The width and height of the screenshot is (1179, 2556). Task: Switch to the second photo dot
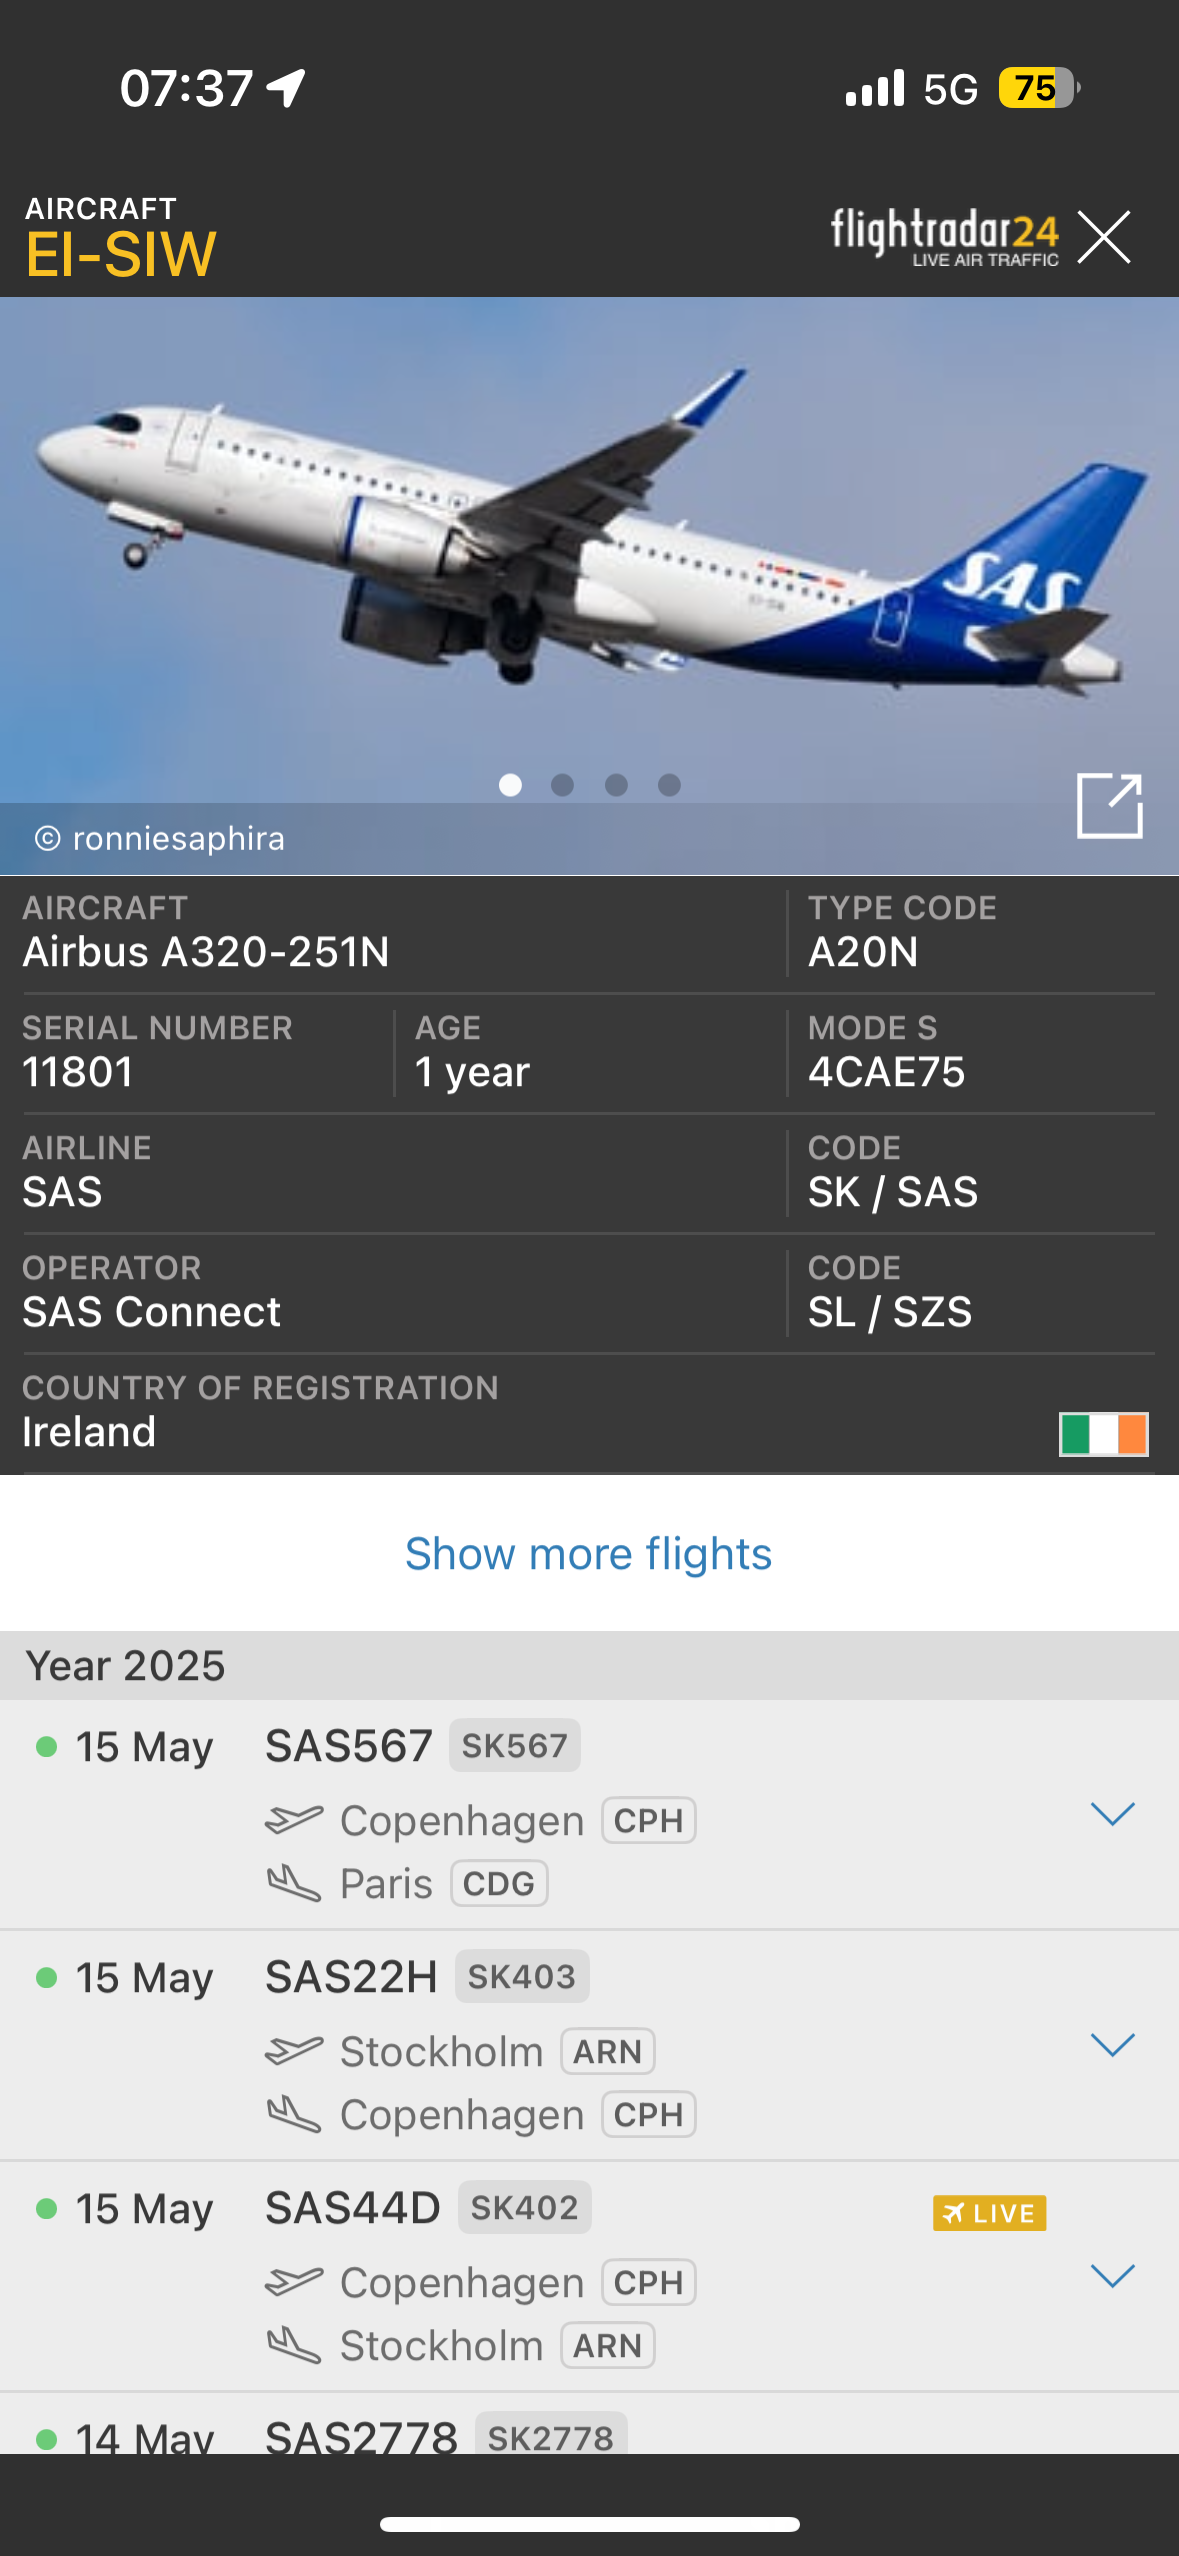click(563, 785)
